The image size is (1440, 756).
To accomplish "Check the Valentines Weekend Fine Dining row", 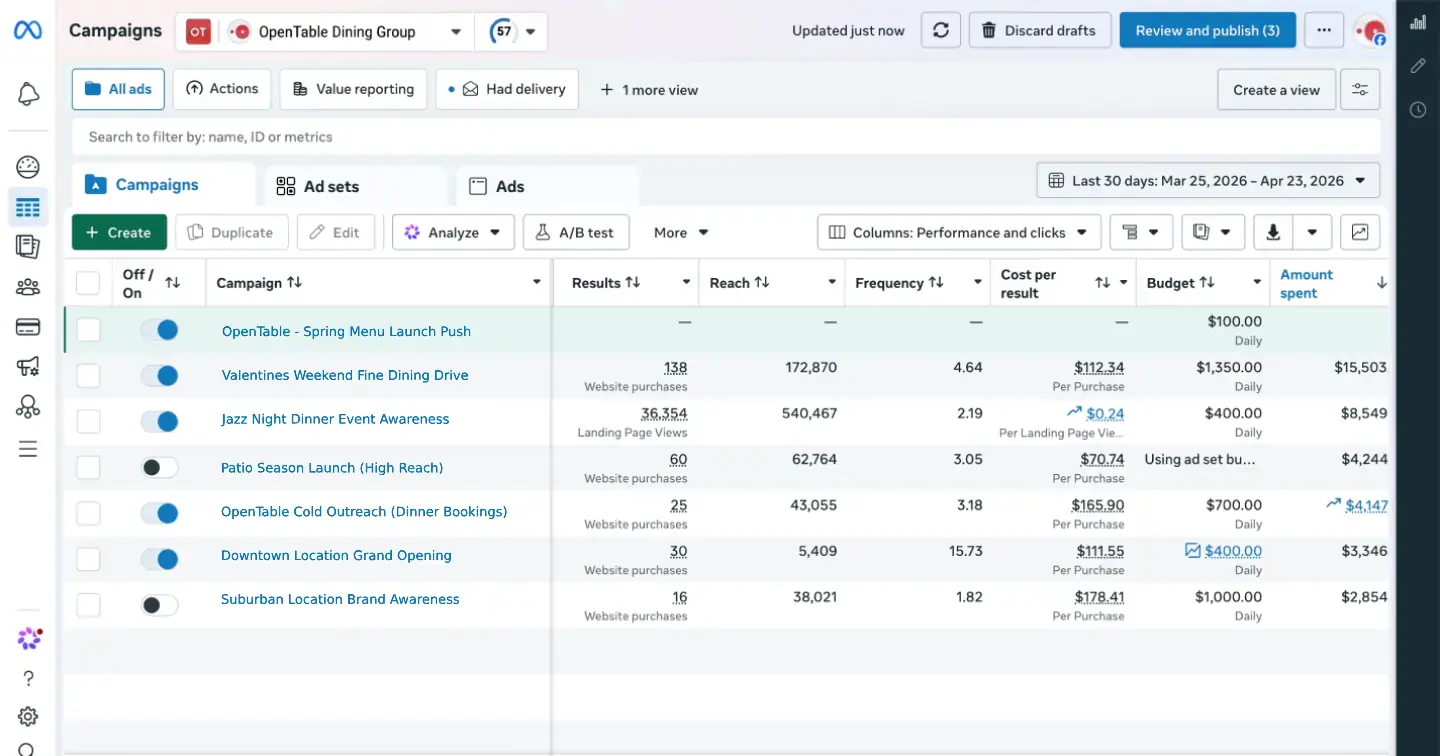I will click(88, 375).
